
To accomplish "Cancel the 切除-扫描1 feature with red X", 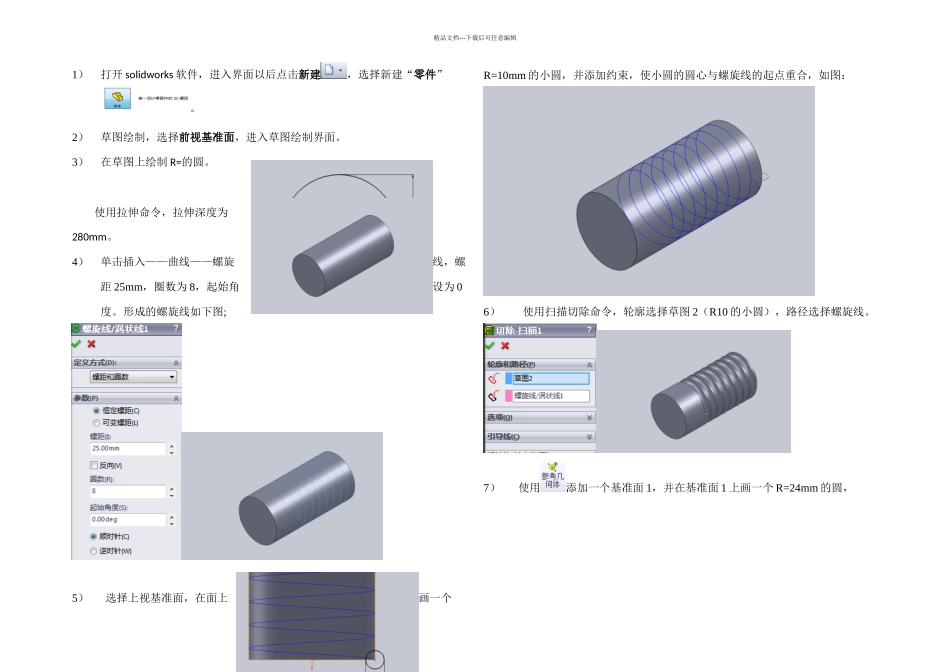I will click(x=505, y=345).
